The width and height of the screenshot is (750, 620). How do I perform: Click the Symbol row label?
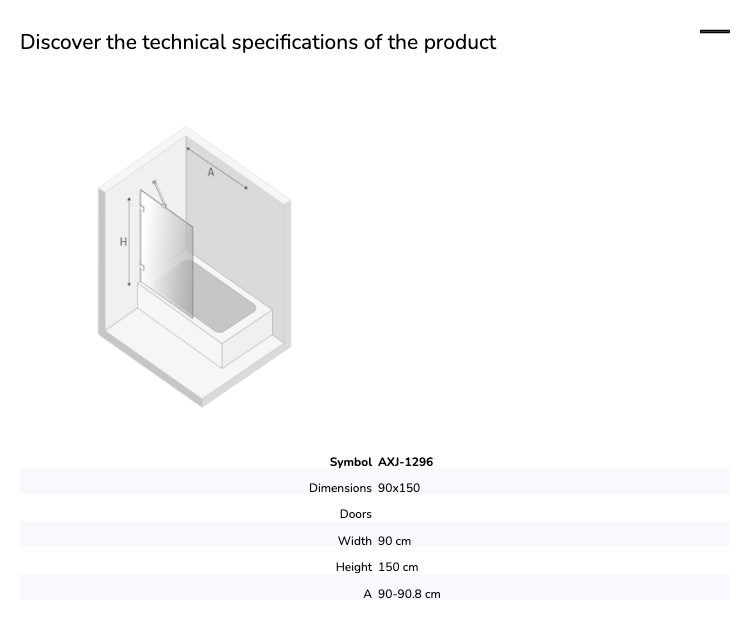point(351,462)
